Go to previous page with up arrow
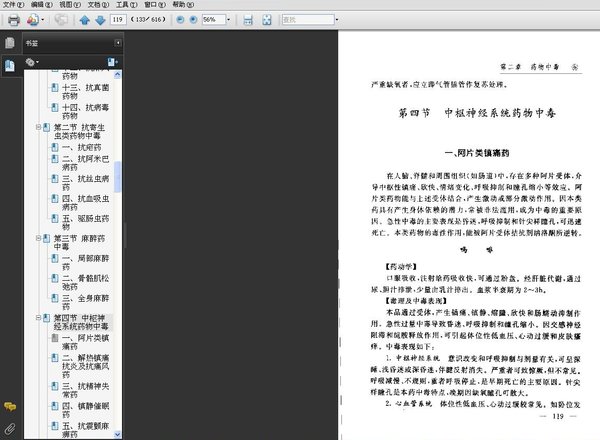 (x=85, y=20)
